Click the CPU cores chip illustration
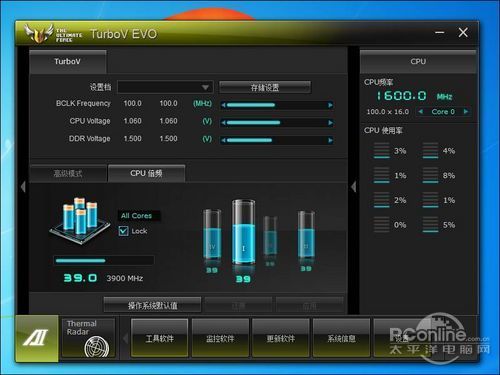Viewport: 500px width, 375px height. [80, 221]
